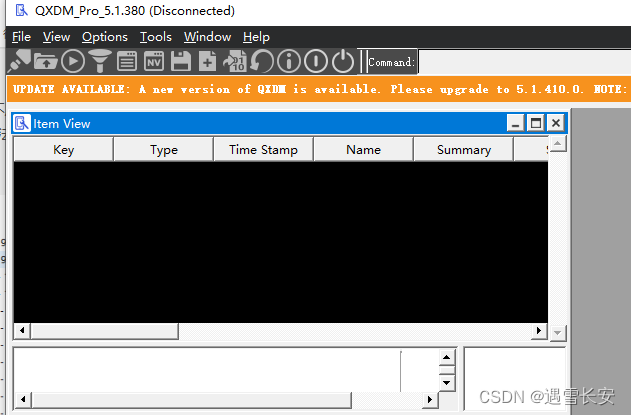631x415 pixels.
Task: Click bottom pane horizontal scrollbar right arrow
Action: coord(430,400)
